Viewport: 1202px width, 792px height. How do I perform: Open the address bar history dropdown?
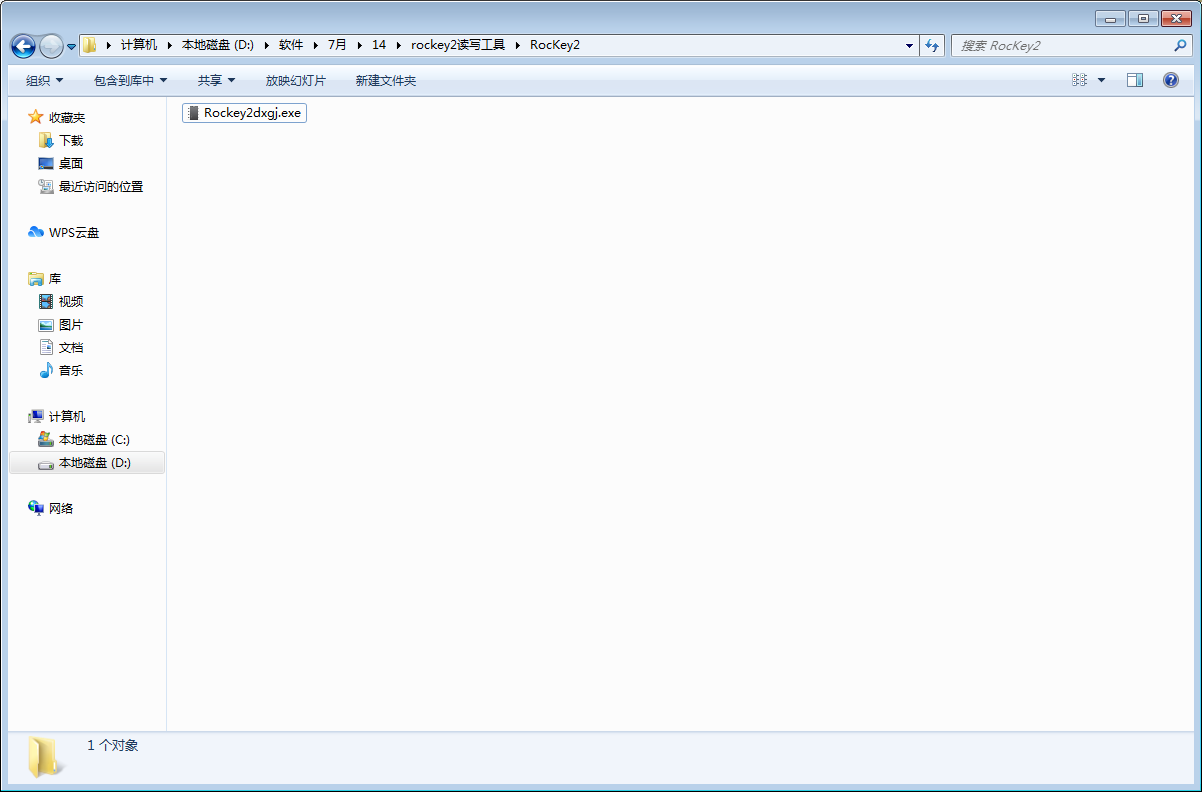[x=909, y=45]
